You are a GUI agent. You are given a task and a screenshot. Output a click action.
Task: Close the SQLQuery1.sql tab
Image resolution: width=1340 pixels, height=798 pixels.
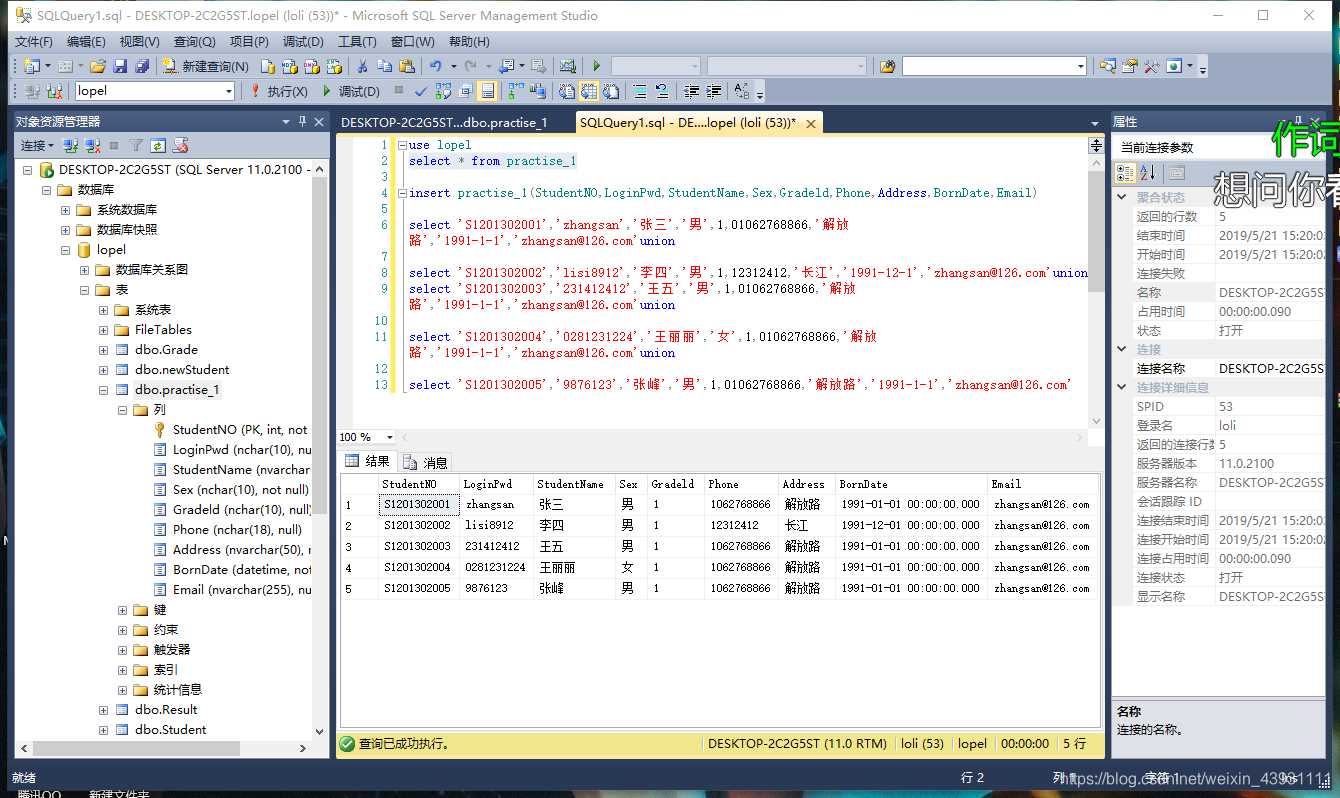[x=810, y=123]
